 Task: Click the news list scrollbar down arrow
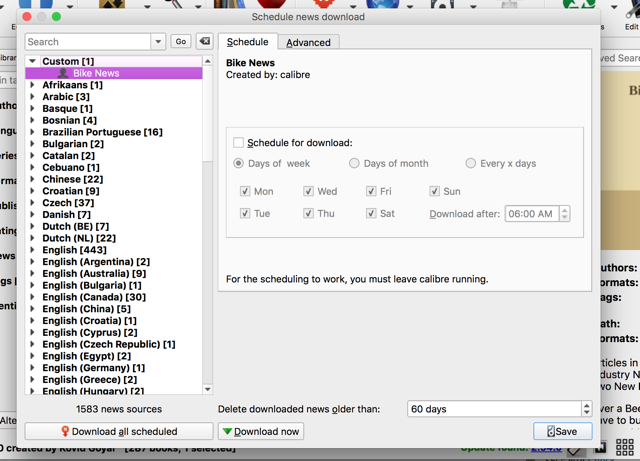(x=207, y=389)
